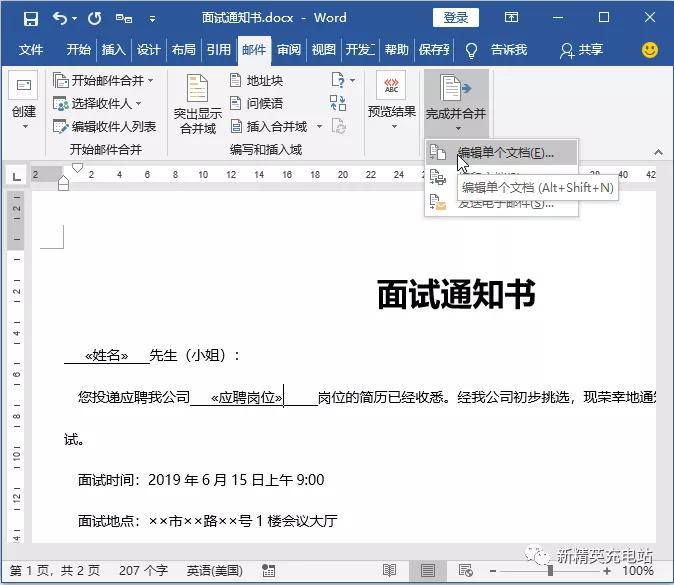
Task: Click the Update Labels icon
Action: point(339,126)
